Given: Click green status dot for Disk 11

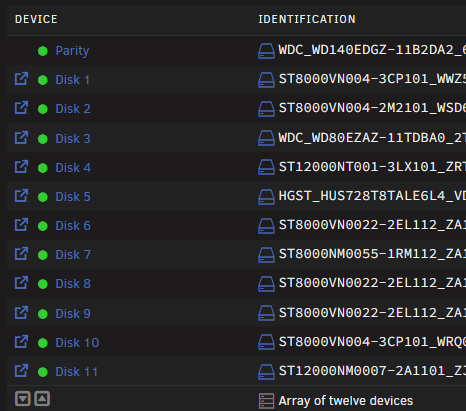Looking at the screenshot, I should (43, 372).
